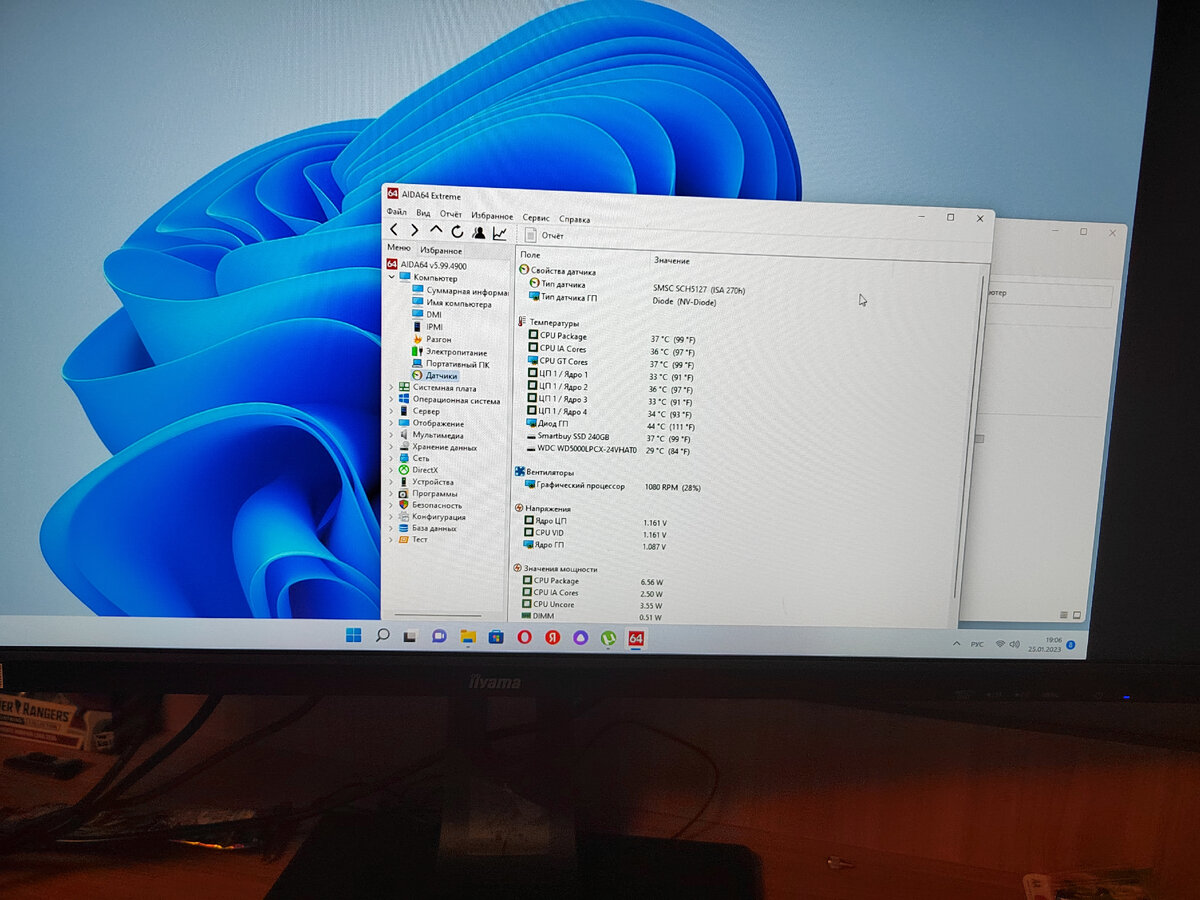Click the Тест tree icon

[x=403, y=540]
